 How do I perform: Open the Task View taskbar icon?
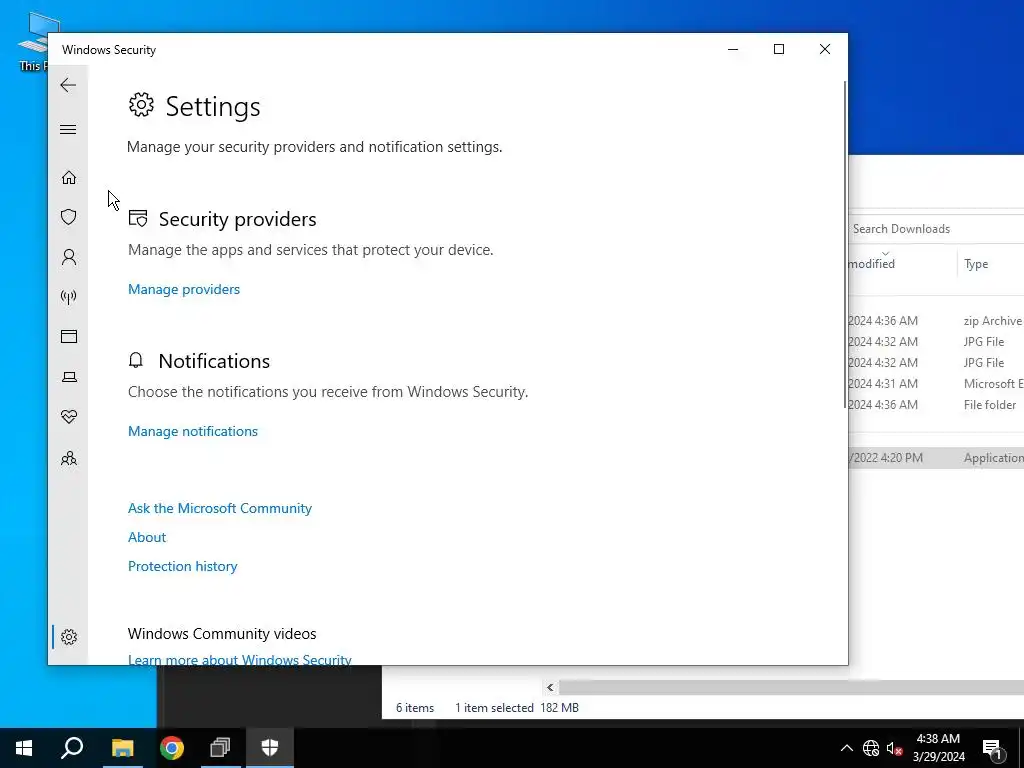[x=221, y=748]
